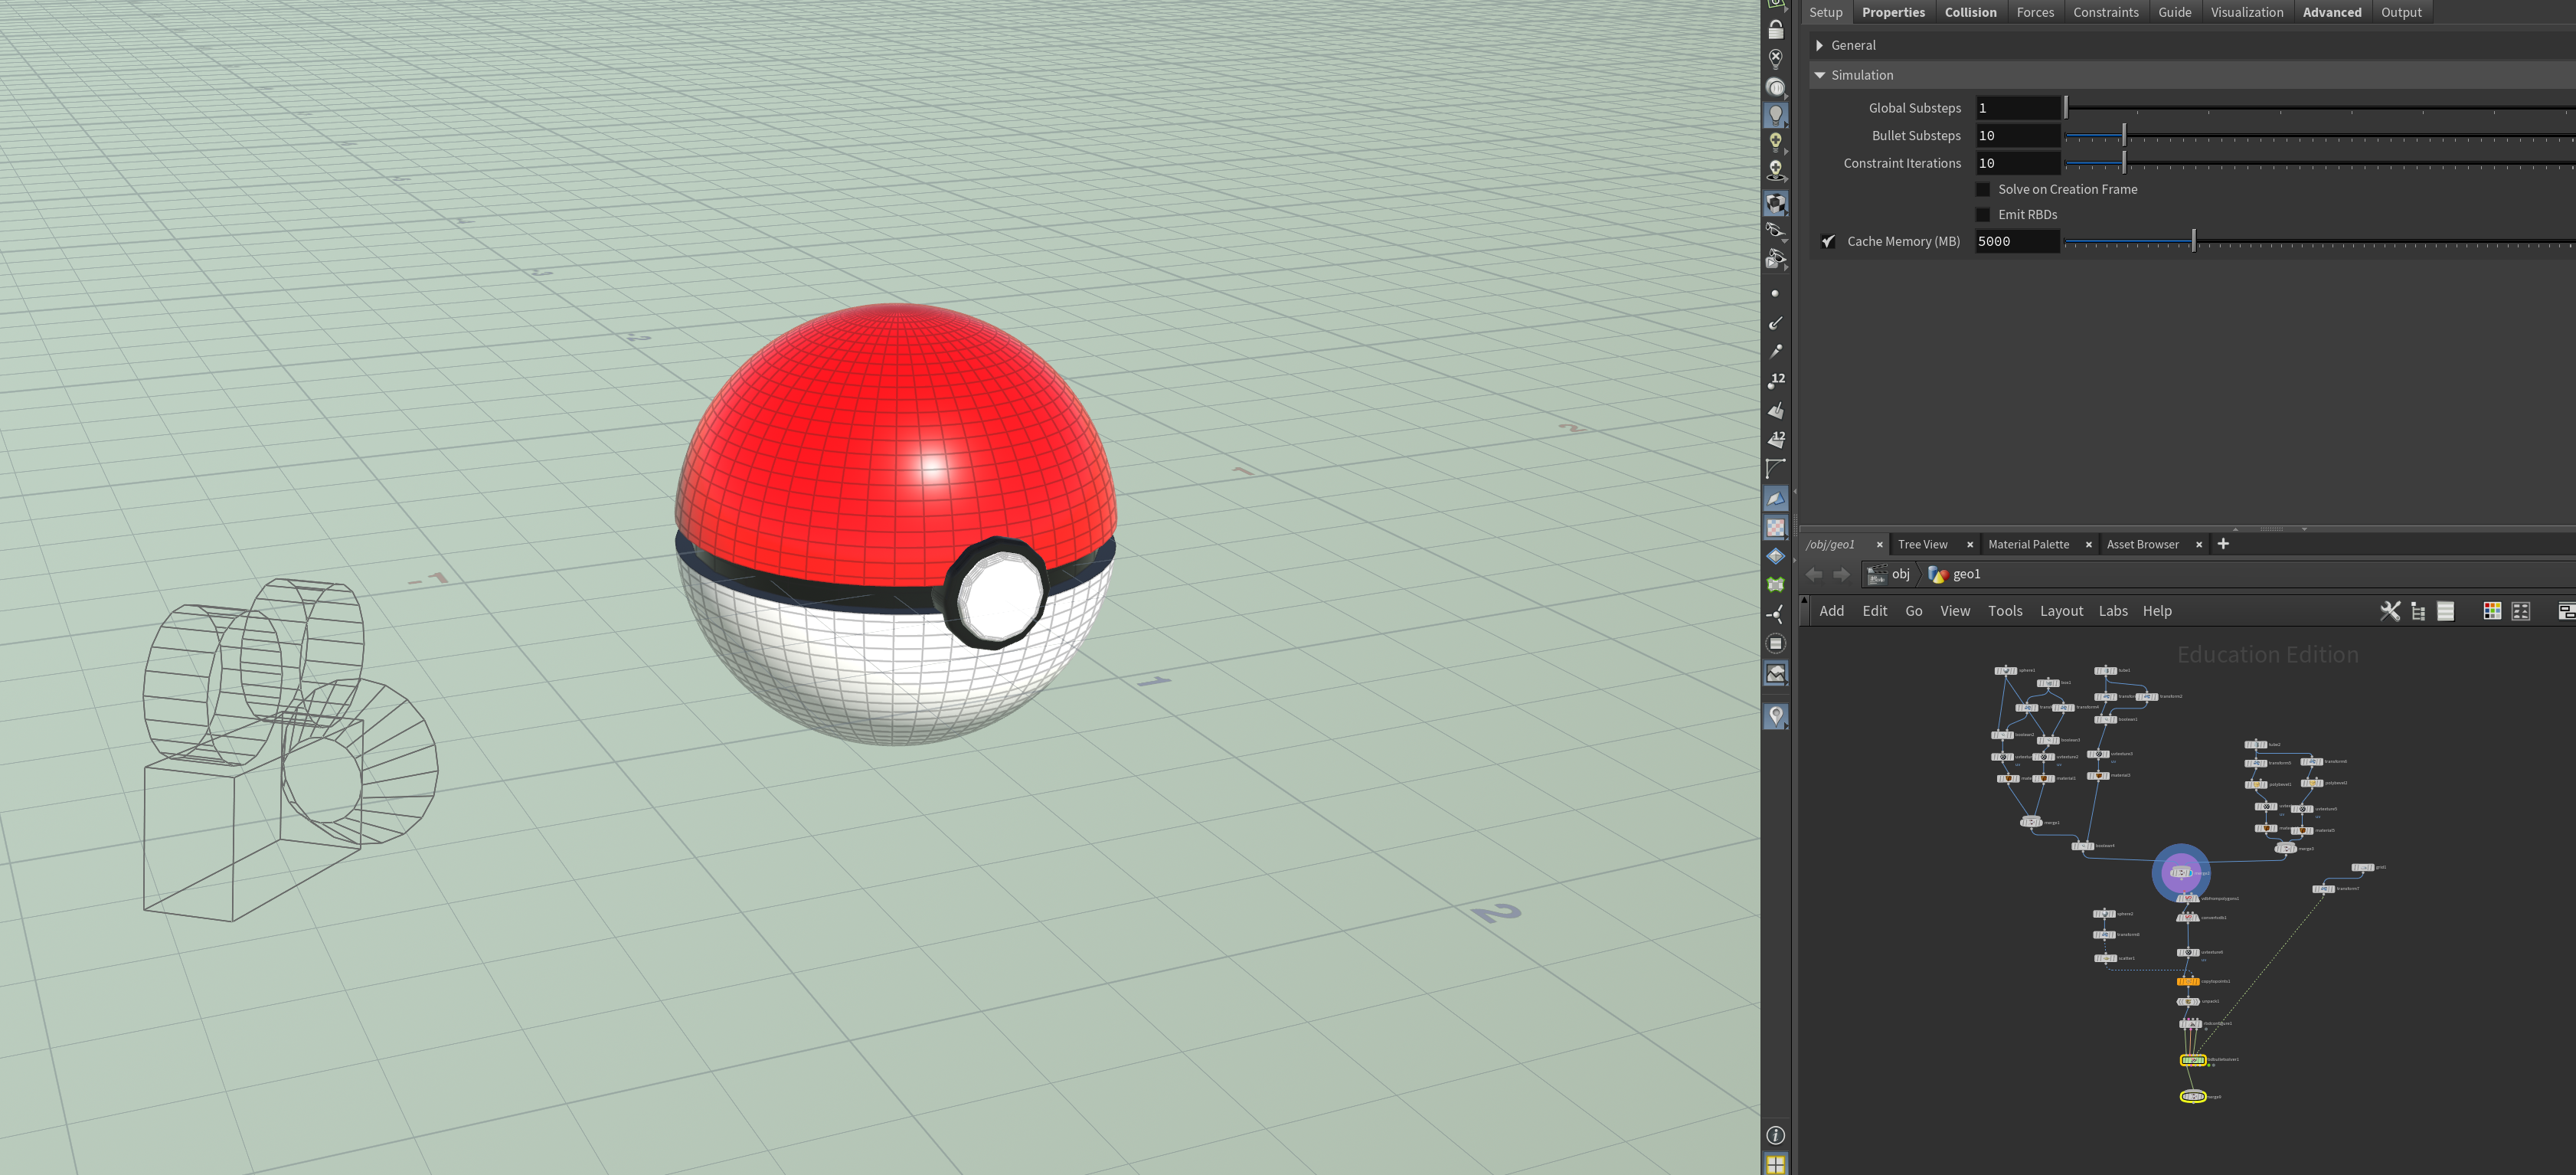Collapse the Simulation section
This screenshot has width=2576, height=1175.
[1819, 76]
